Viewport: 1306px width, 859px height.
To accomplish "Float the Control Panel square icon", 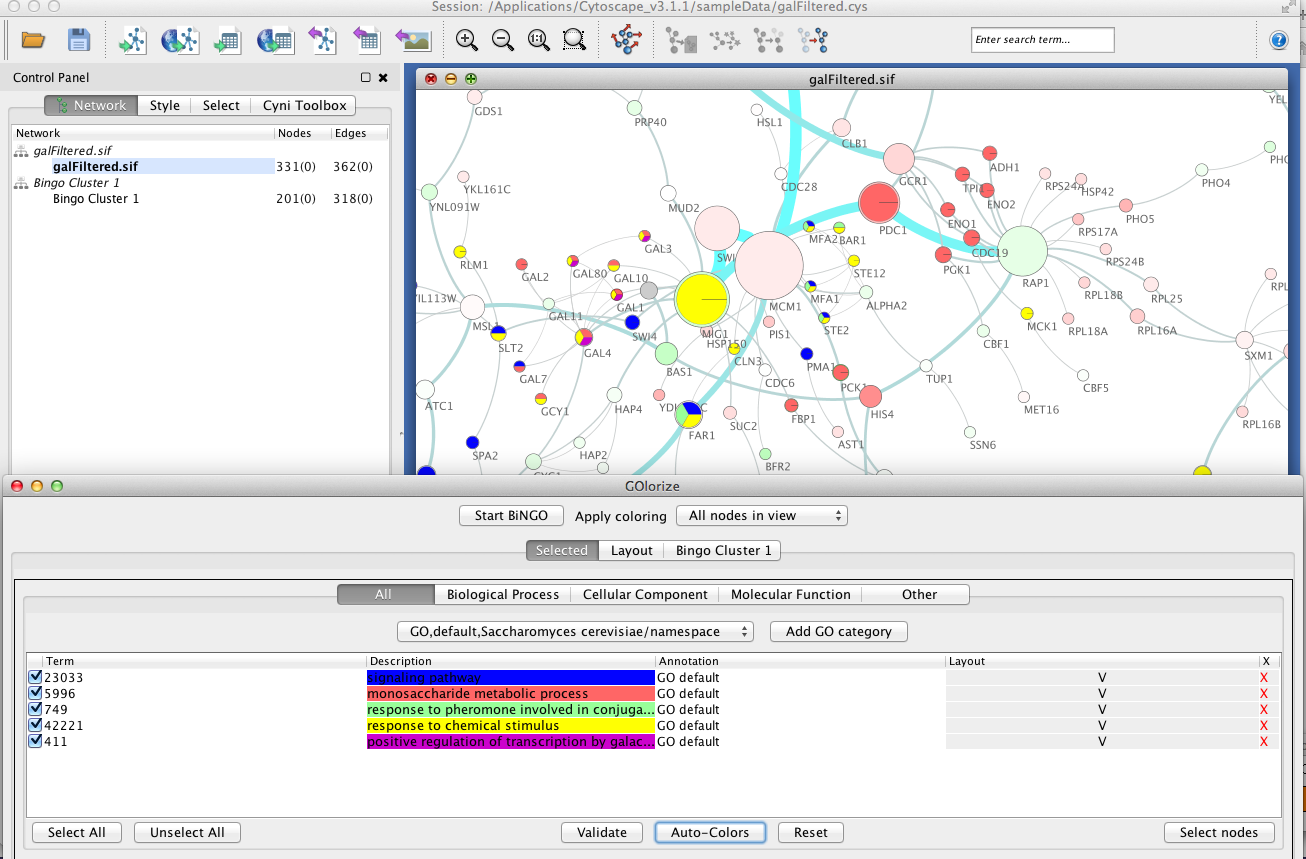I will tap(366, 78).
